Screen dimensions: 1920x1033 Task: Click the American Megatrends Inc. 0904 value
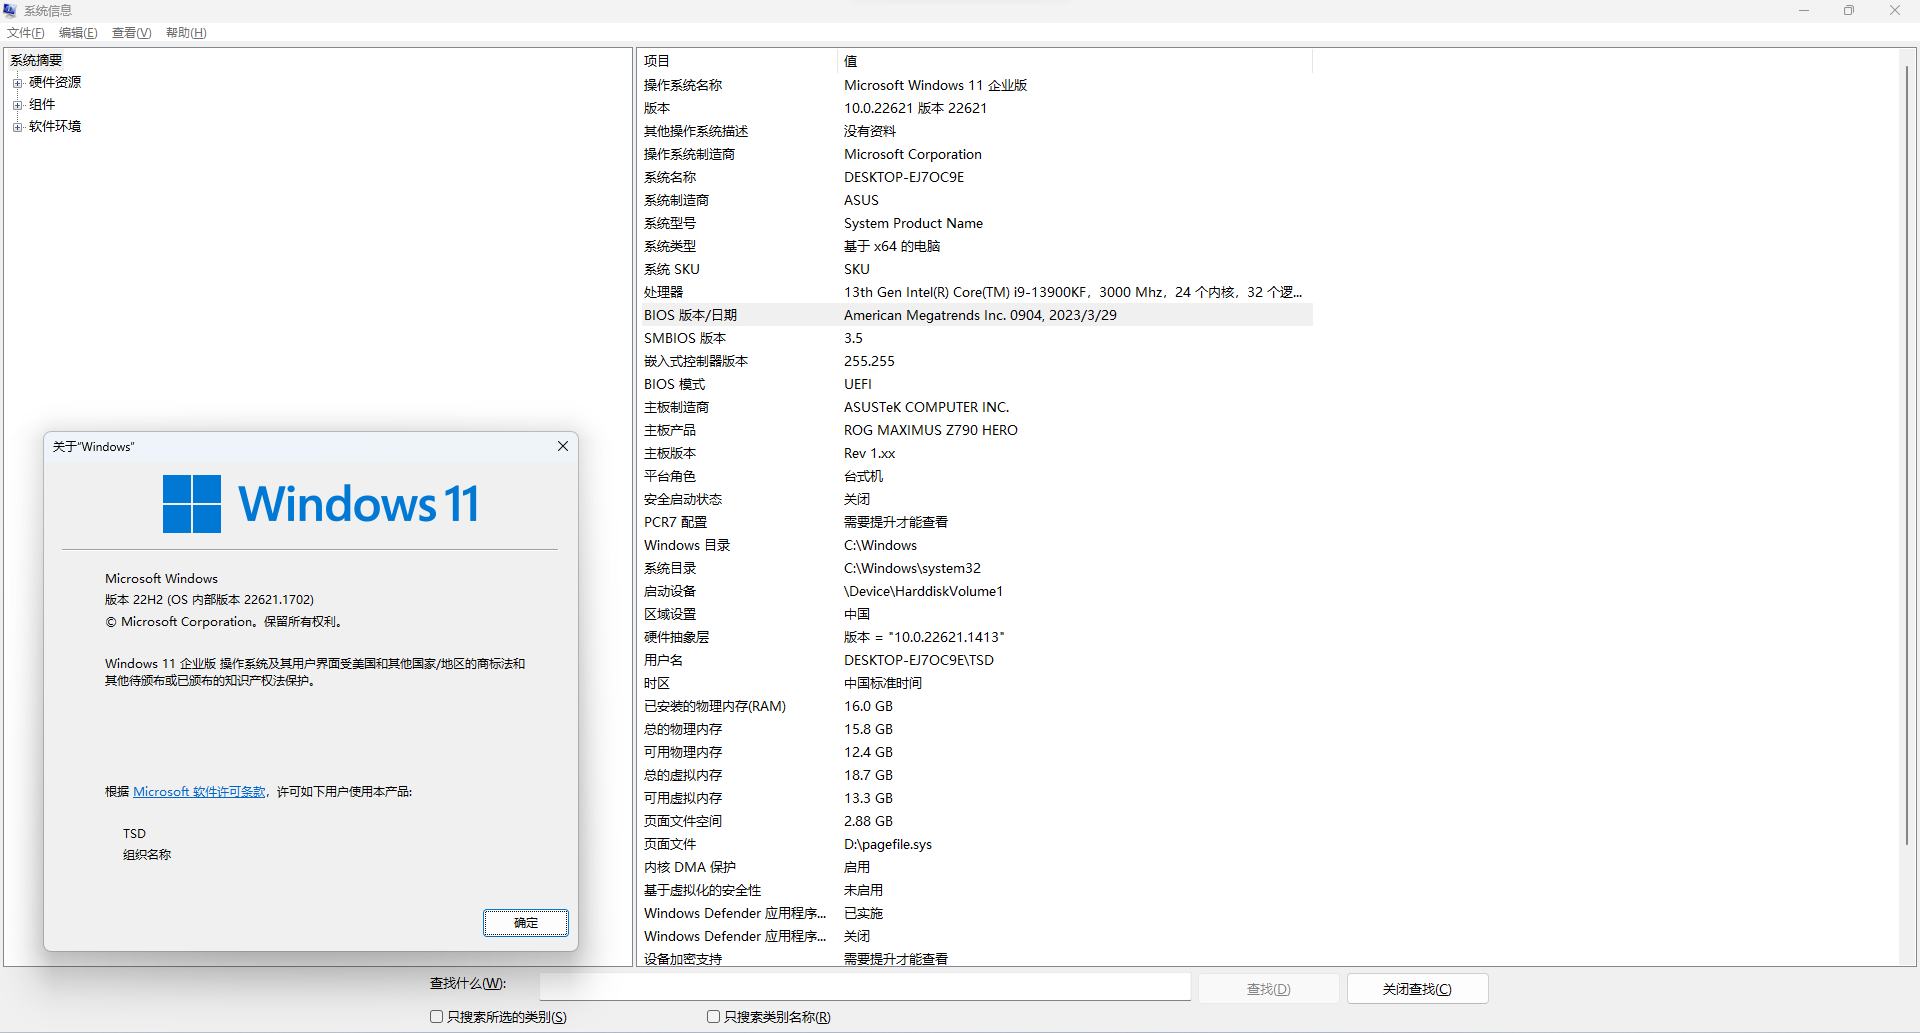[980, 315]
